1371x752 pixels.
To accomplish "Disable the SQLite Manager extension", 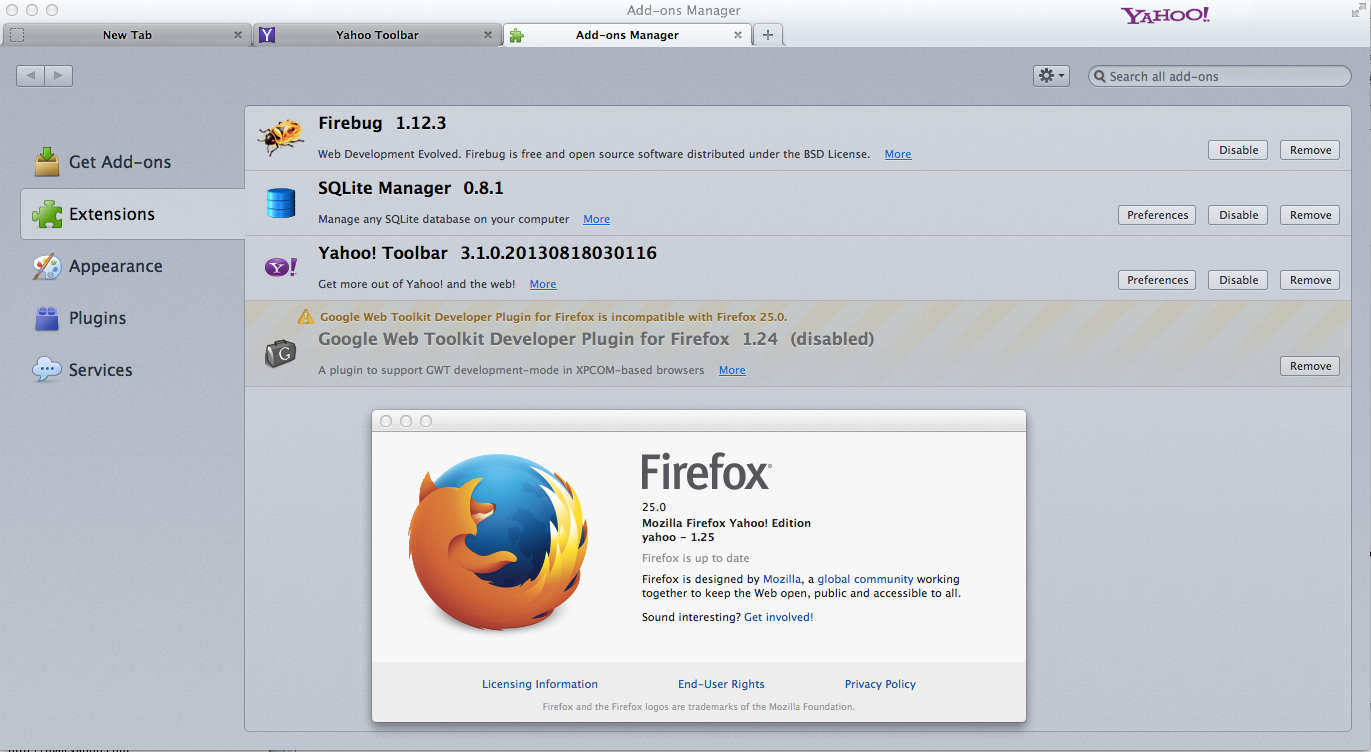I will tap(1238, 215).
